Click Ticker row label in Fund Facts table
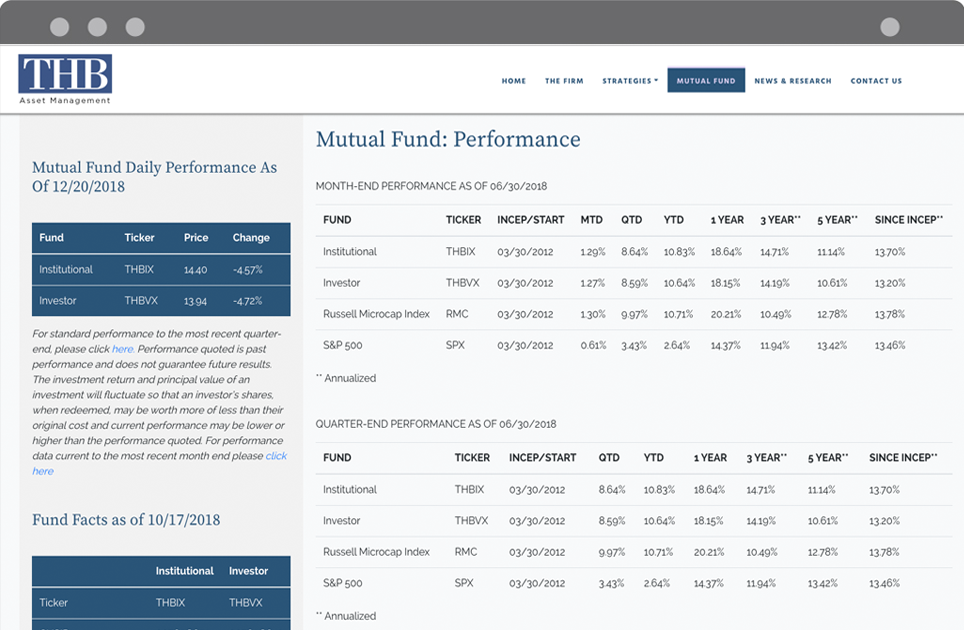 53,603
